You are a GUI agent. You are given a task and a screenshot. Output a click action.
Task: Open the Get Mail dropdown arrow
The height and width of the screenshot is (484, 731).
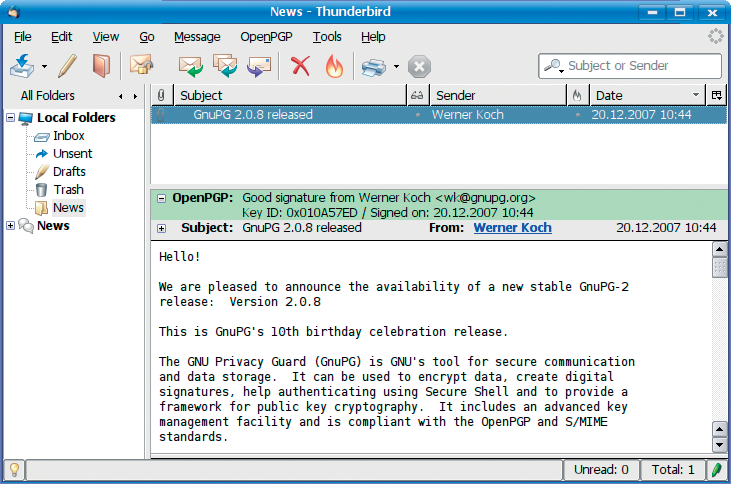[x=44, y=67]
